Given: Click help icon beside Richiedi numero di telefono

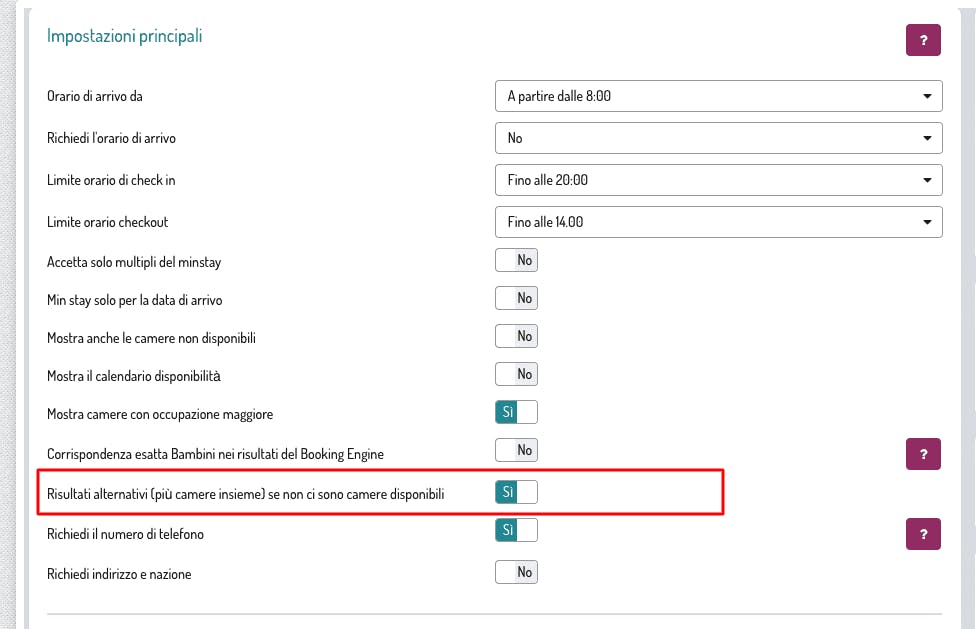Looking at the screenshot, I should 923,533.
